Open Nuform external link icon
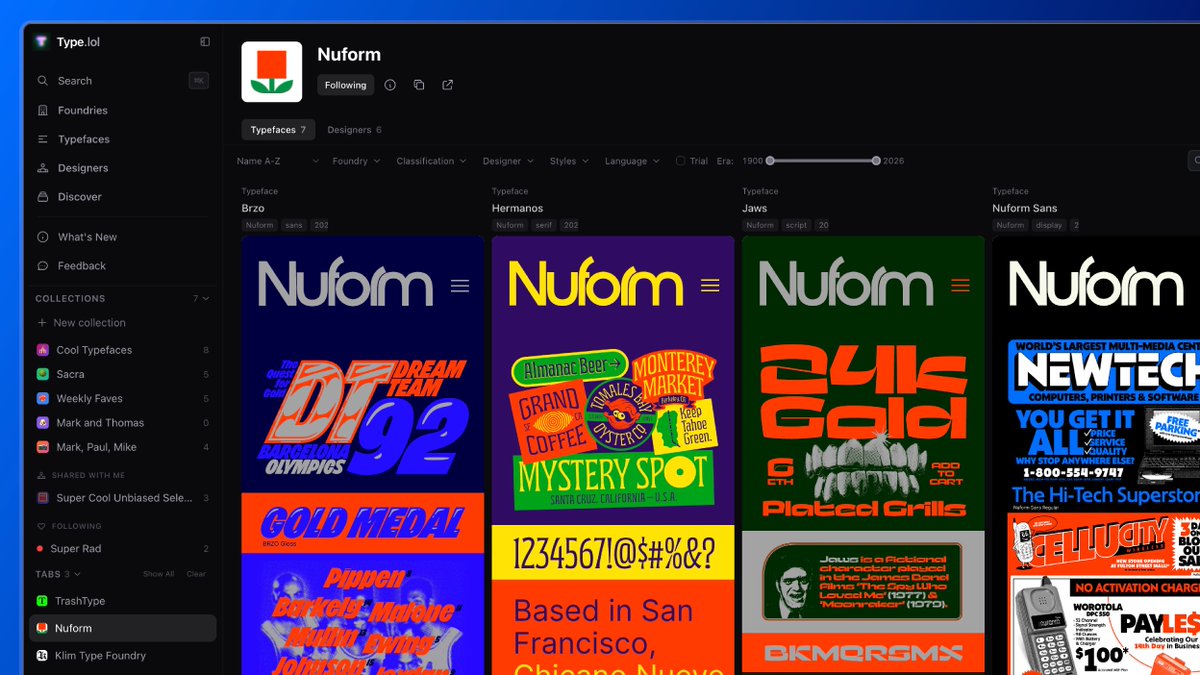This screenshot has height=675, width=1200. coord(448,85)
